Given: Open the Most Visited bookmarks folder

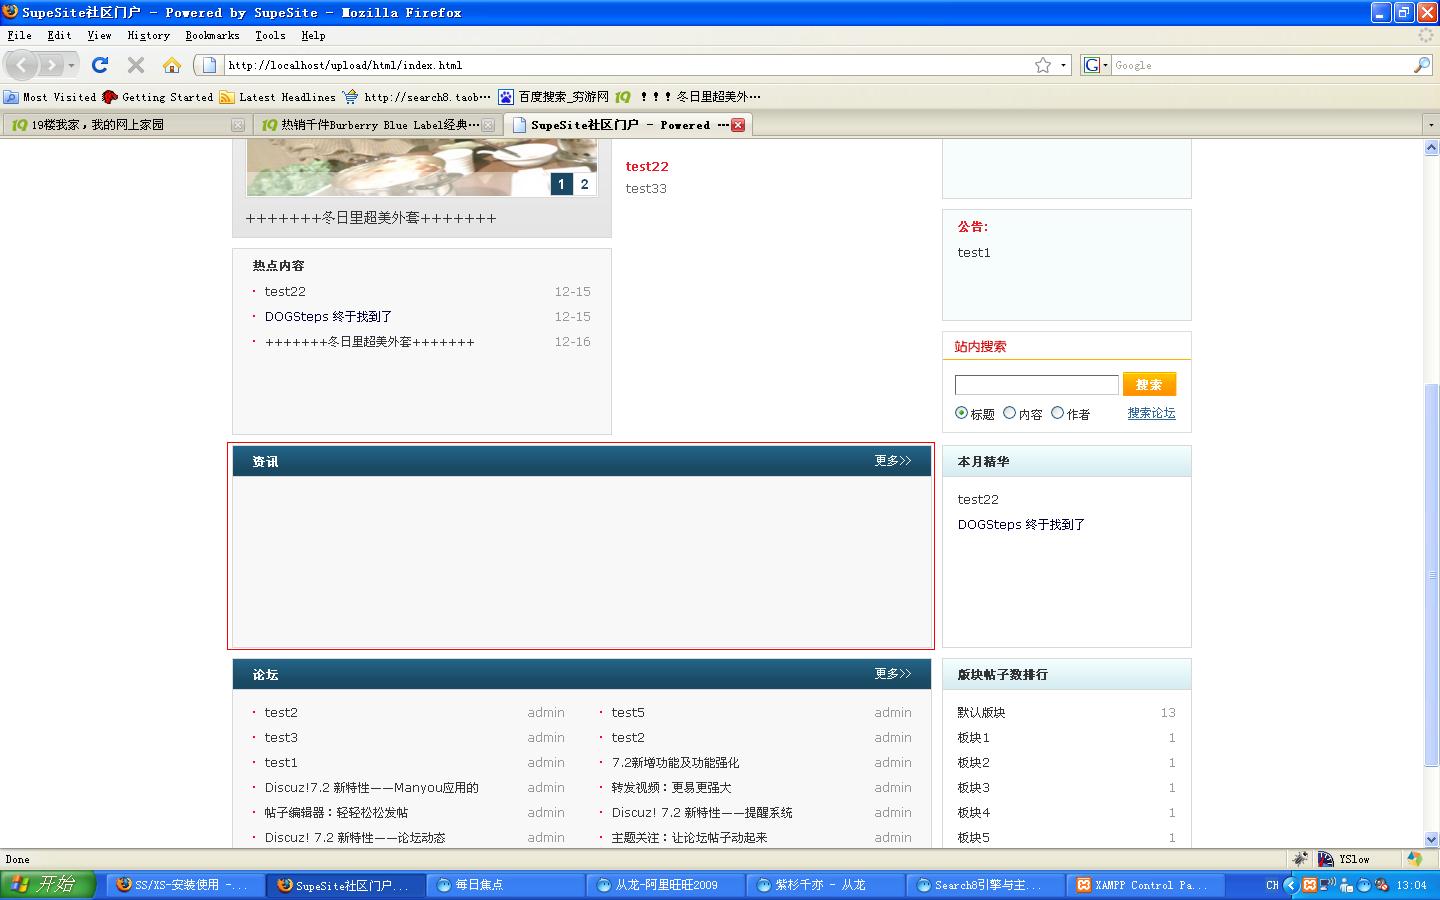Looking at the screenshot, I should click(50, 97).
